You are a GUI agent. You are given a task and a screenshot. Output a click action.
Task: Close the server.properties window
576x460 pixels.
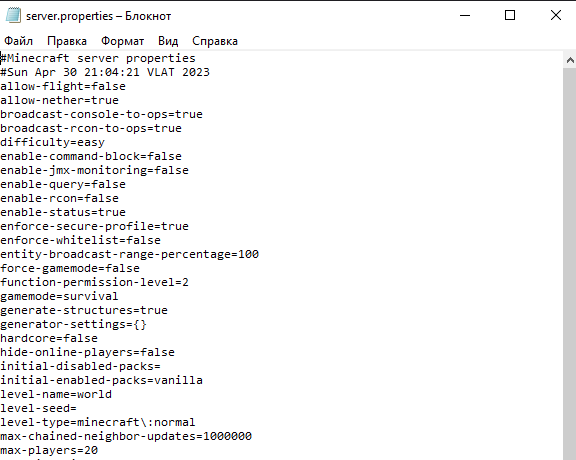[x=556, y=15]
